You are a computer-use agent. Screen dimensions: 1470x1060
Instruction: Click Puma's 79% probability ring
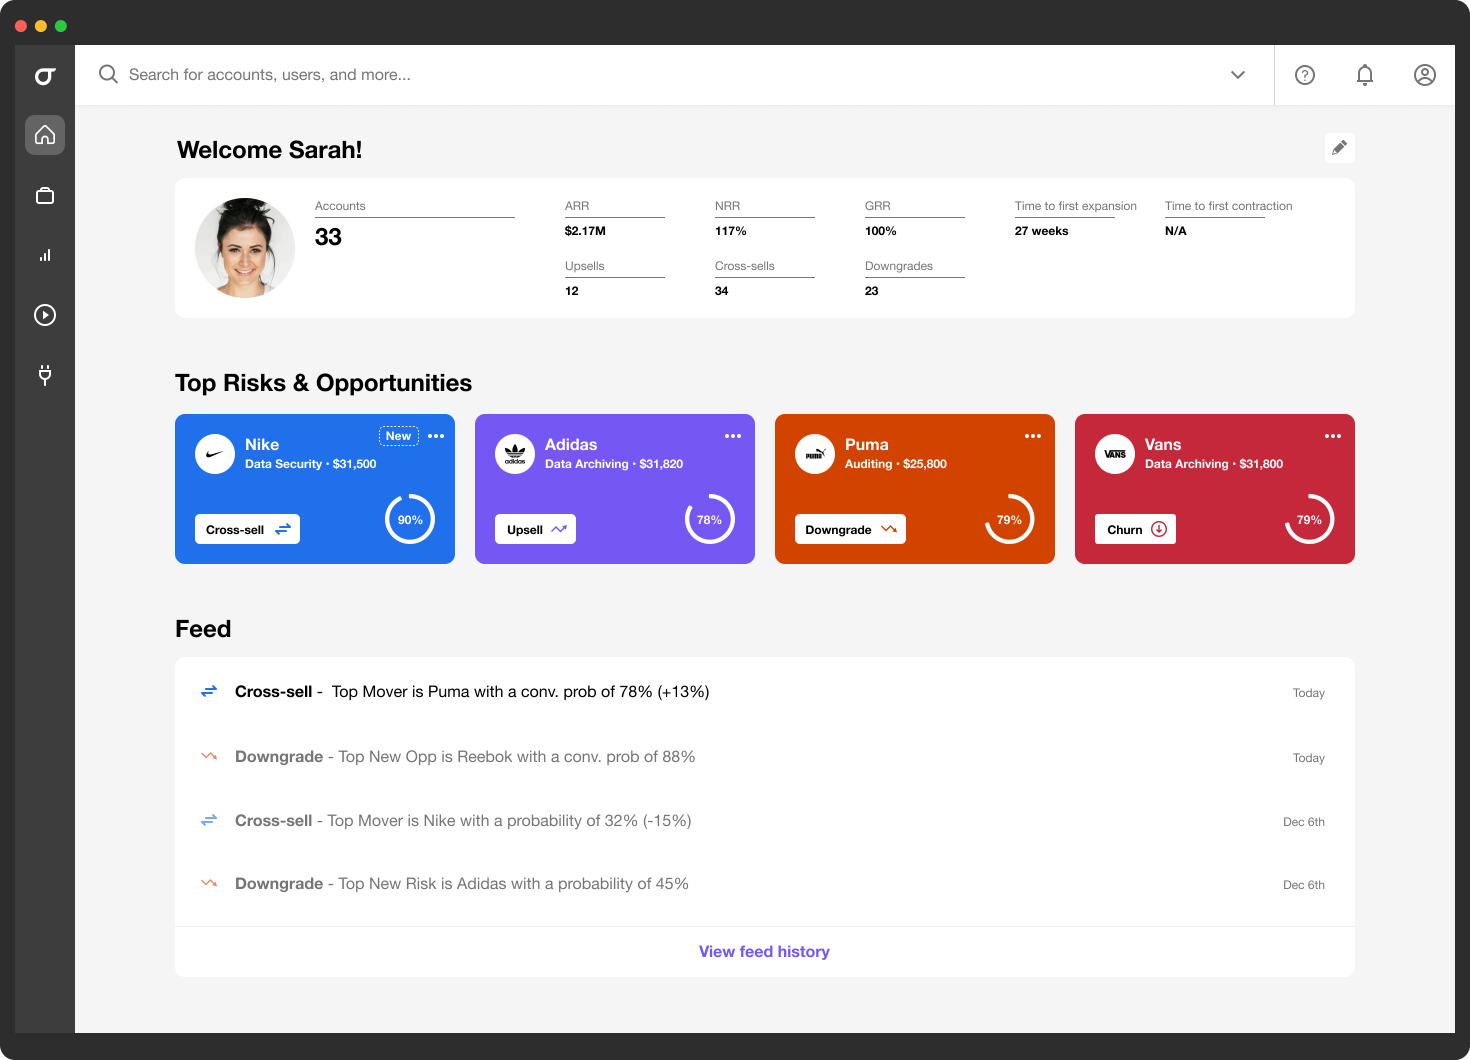[1010, 519]
